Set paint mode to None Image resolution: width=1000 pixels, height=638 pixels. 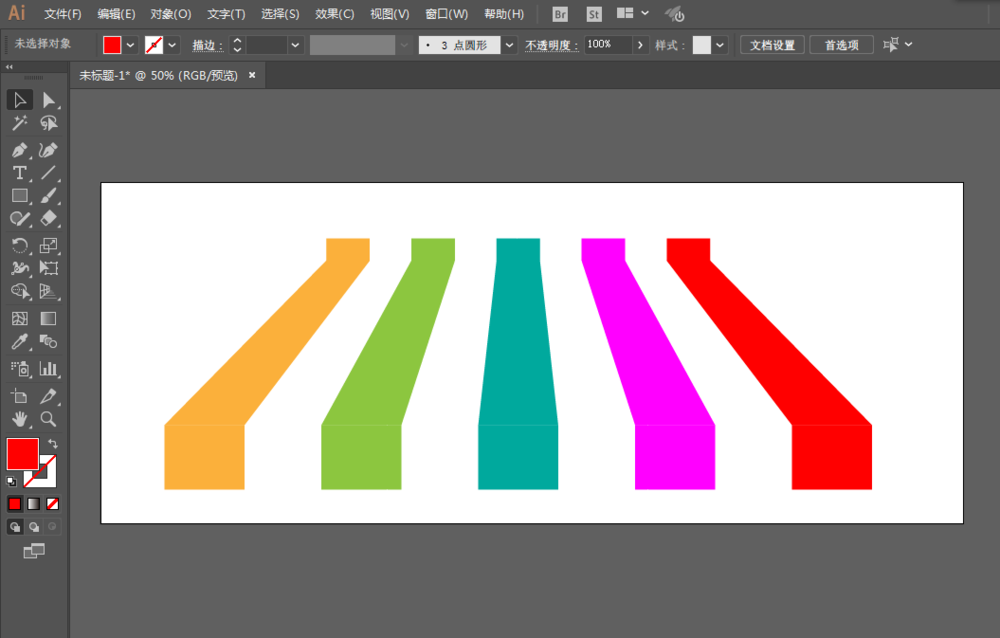[x=52, y=504]
